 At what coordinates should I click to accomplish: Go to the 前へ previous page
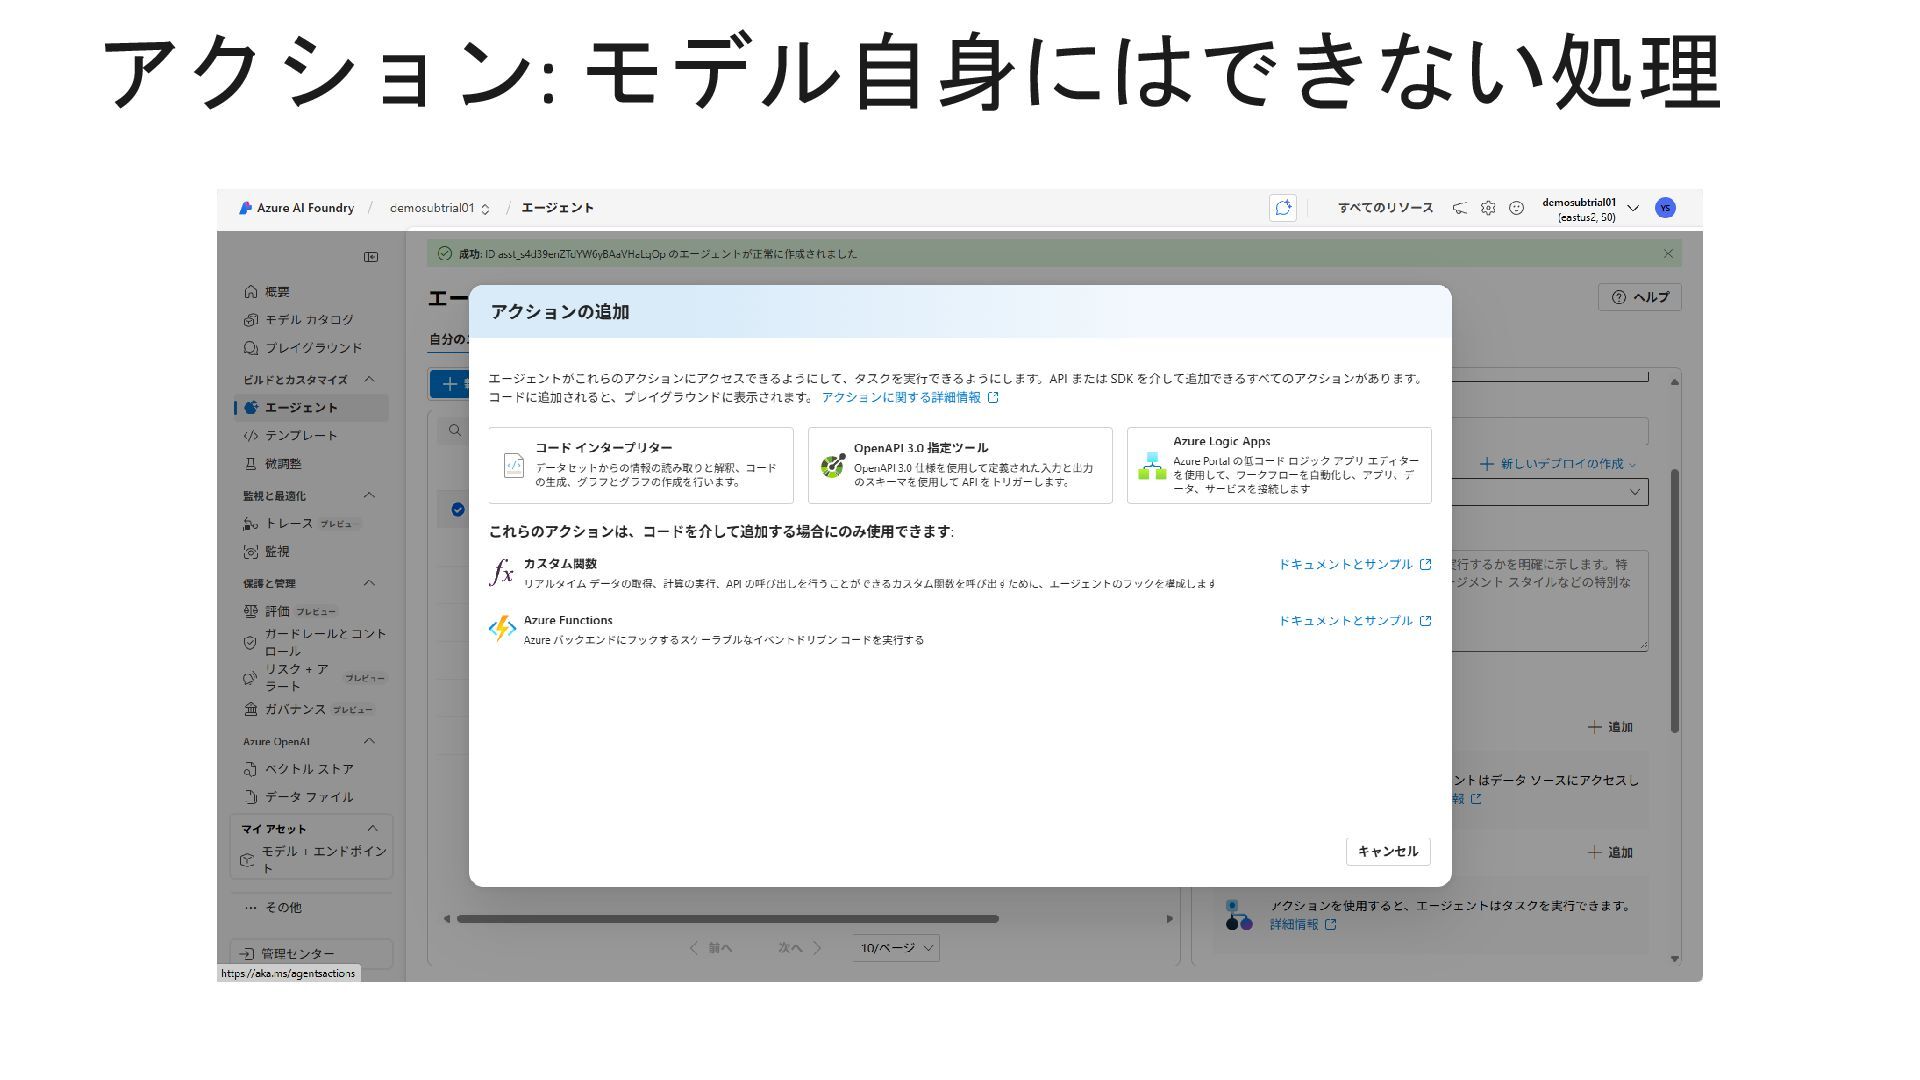tap(711, 948)
